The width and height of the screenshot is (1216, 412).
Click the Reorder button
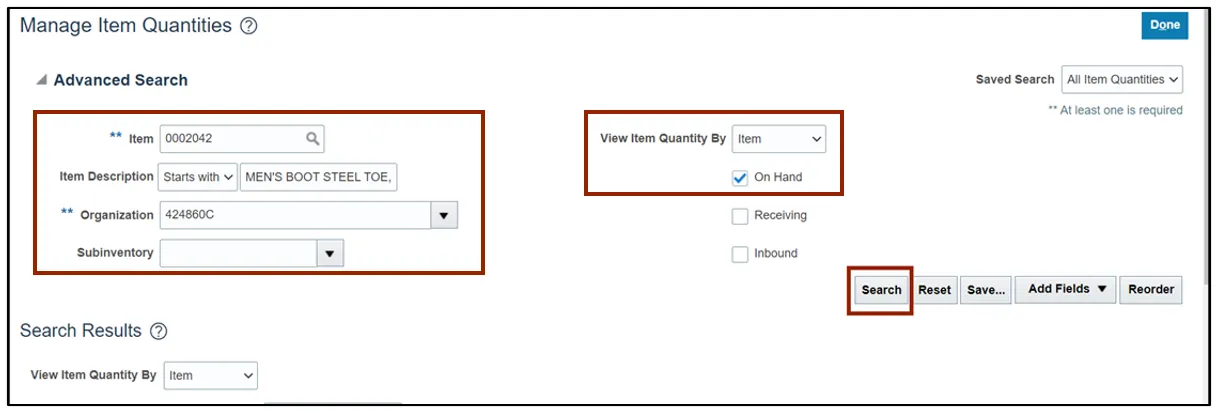click(x=1151, y=290)
